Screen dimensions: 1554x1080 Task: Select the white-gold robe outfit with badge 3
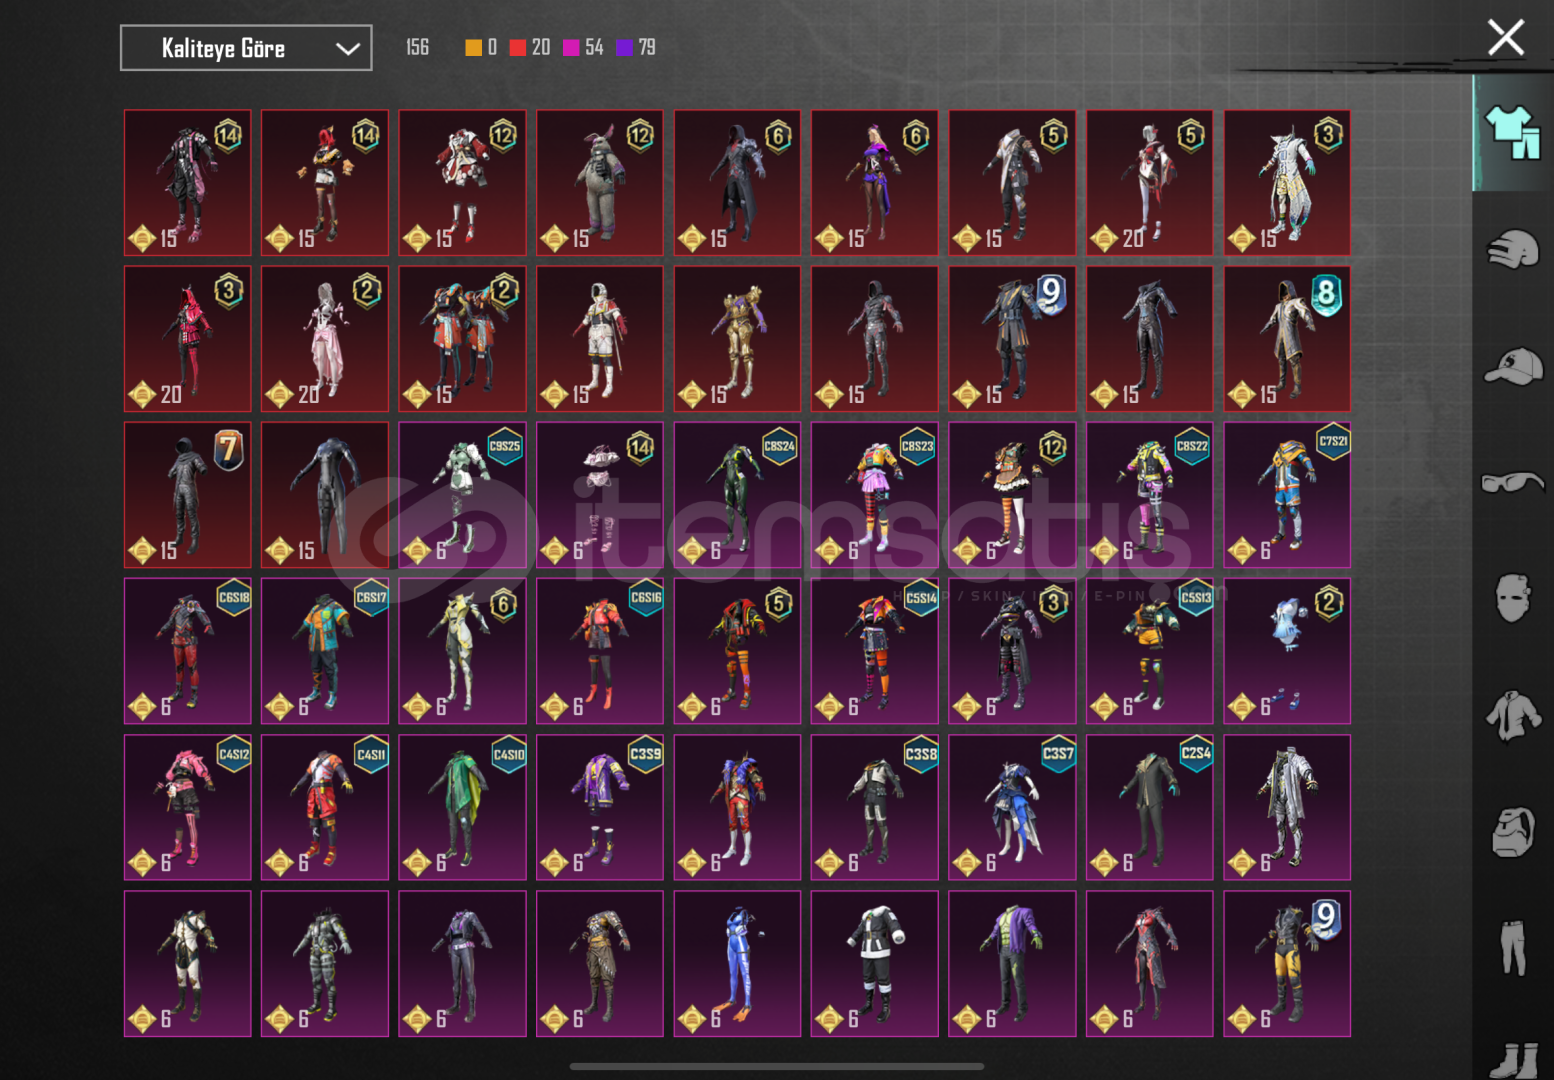tap(1287, 183)
